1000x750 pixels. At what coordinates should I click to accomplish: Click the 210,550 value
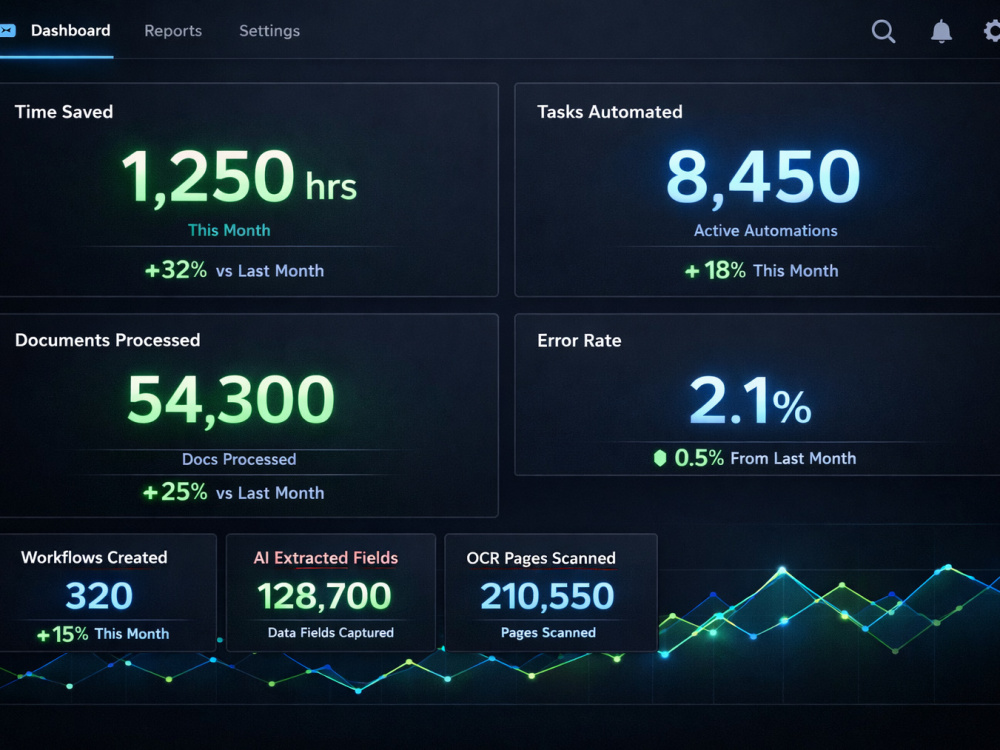pyautogui.click(x=547, y=596)
